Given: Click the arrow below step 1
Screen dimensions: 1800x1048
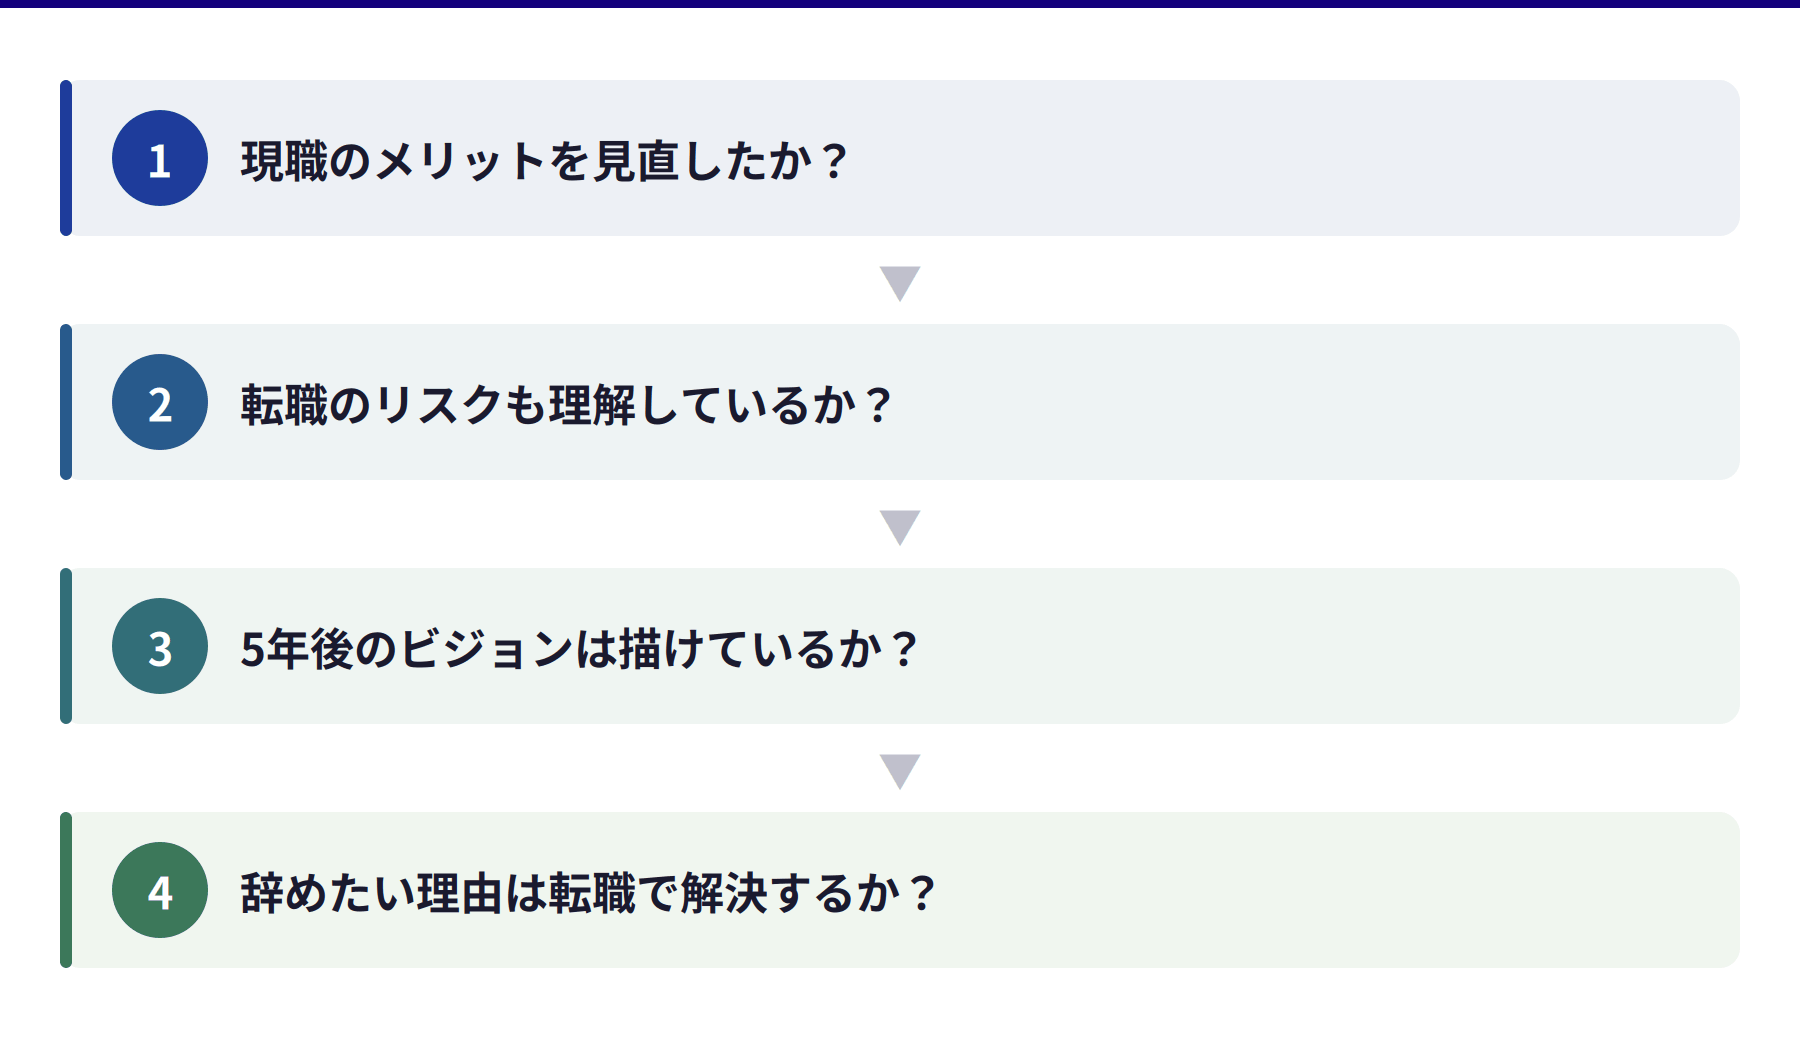Looking at the screenshot, I should [x=900, y=283].
